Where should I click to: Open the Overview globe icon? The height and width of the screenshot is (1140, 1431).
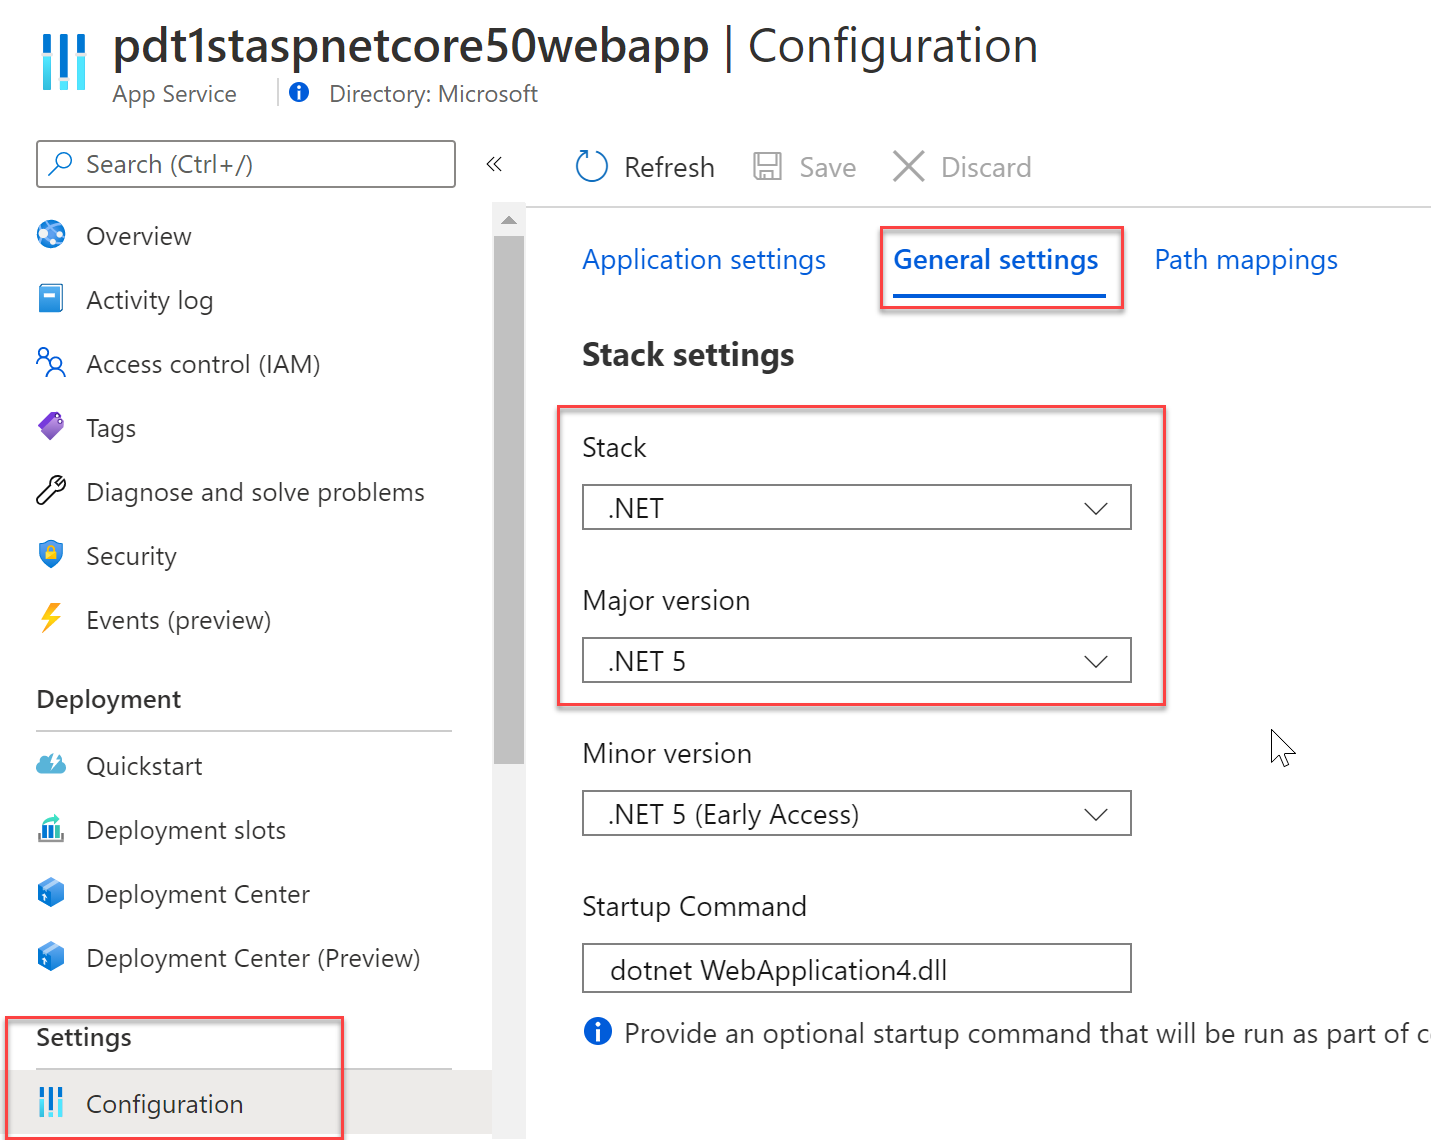tap(51, 235)
